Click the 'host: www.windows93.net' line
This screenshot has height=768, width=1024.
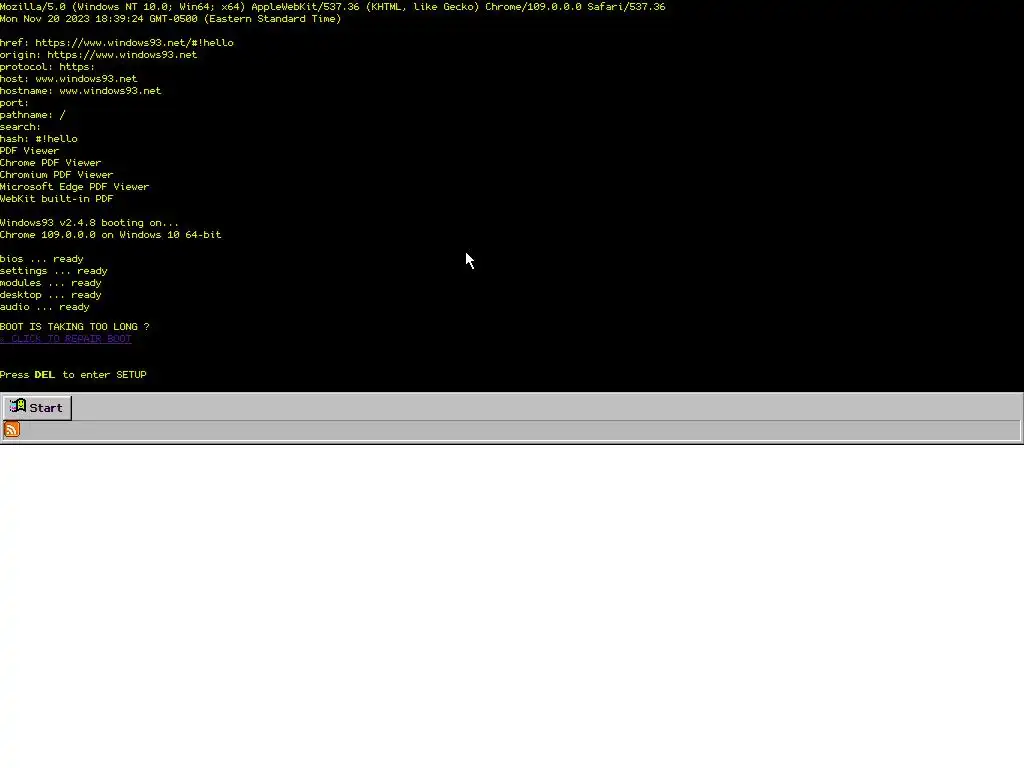69,79
